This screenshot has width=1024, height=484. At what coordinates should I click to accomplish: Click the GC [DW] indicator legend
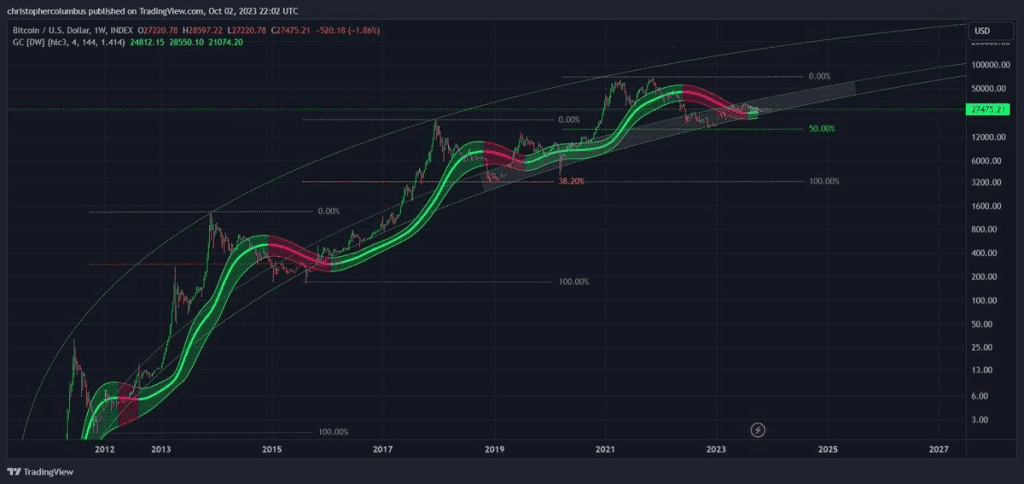tap(64, 42)
